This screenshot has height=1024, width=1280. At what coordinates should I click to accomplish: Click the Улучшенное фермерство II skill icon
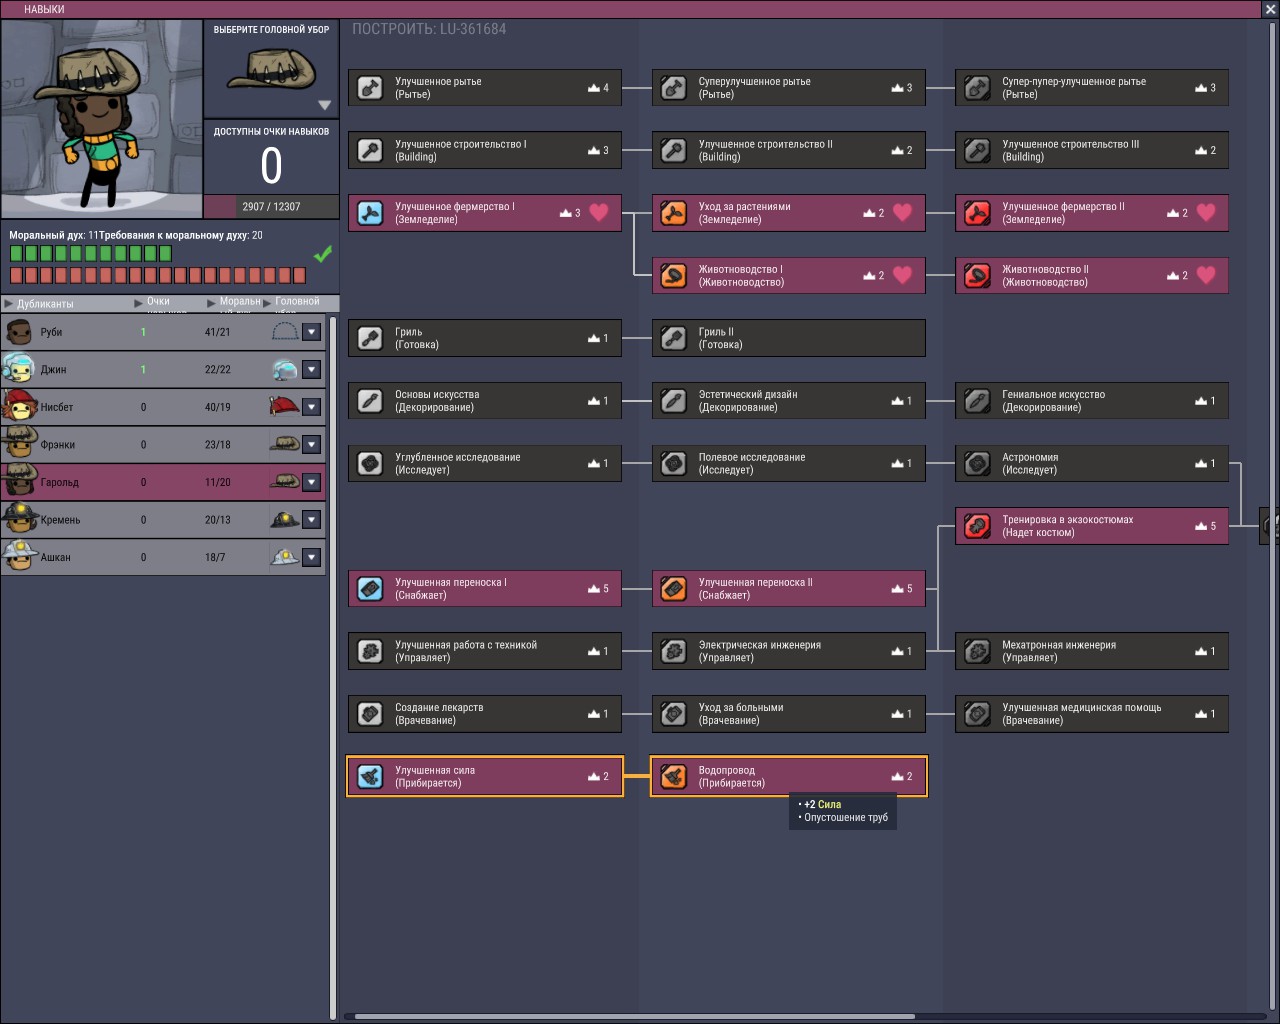coord(977,213)
